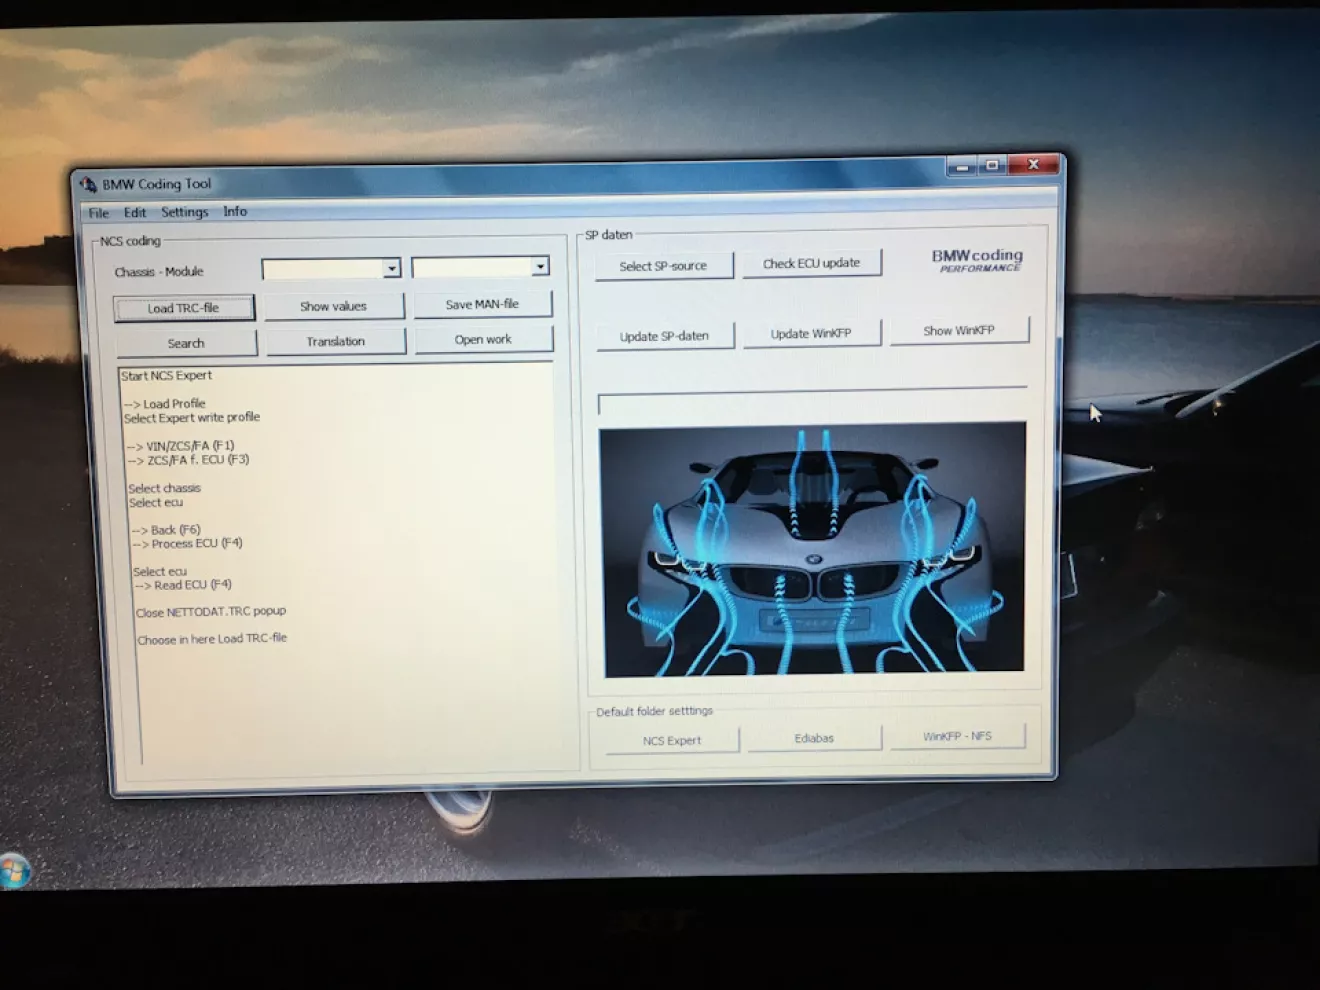Screen dimensions: 1320x990
Task: Click 'Choose in here Load TRC-file' line
Action: 212,639
